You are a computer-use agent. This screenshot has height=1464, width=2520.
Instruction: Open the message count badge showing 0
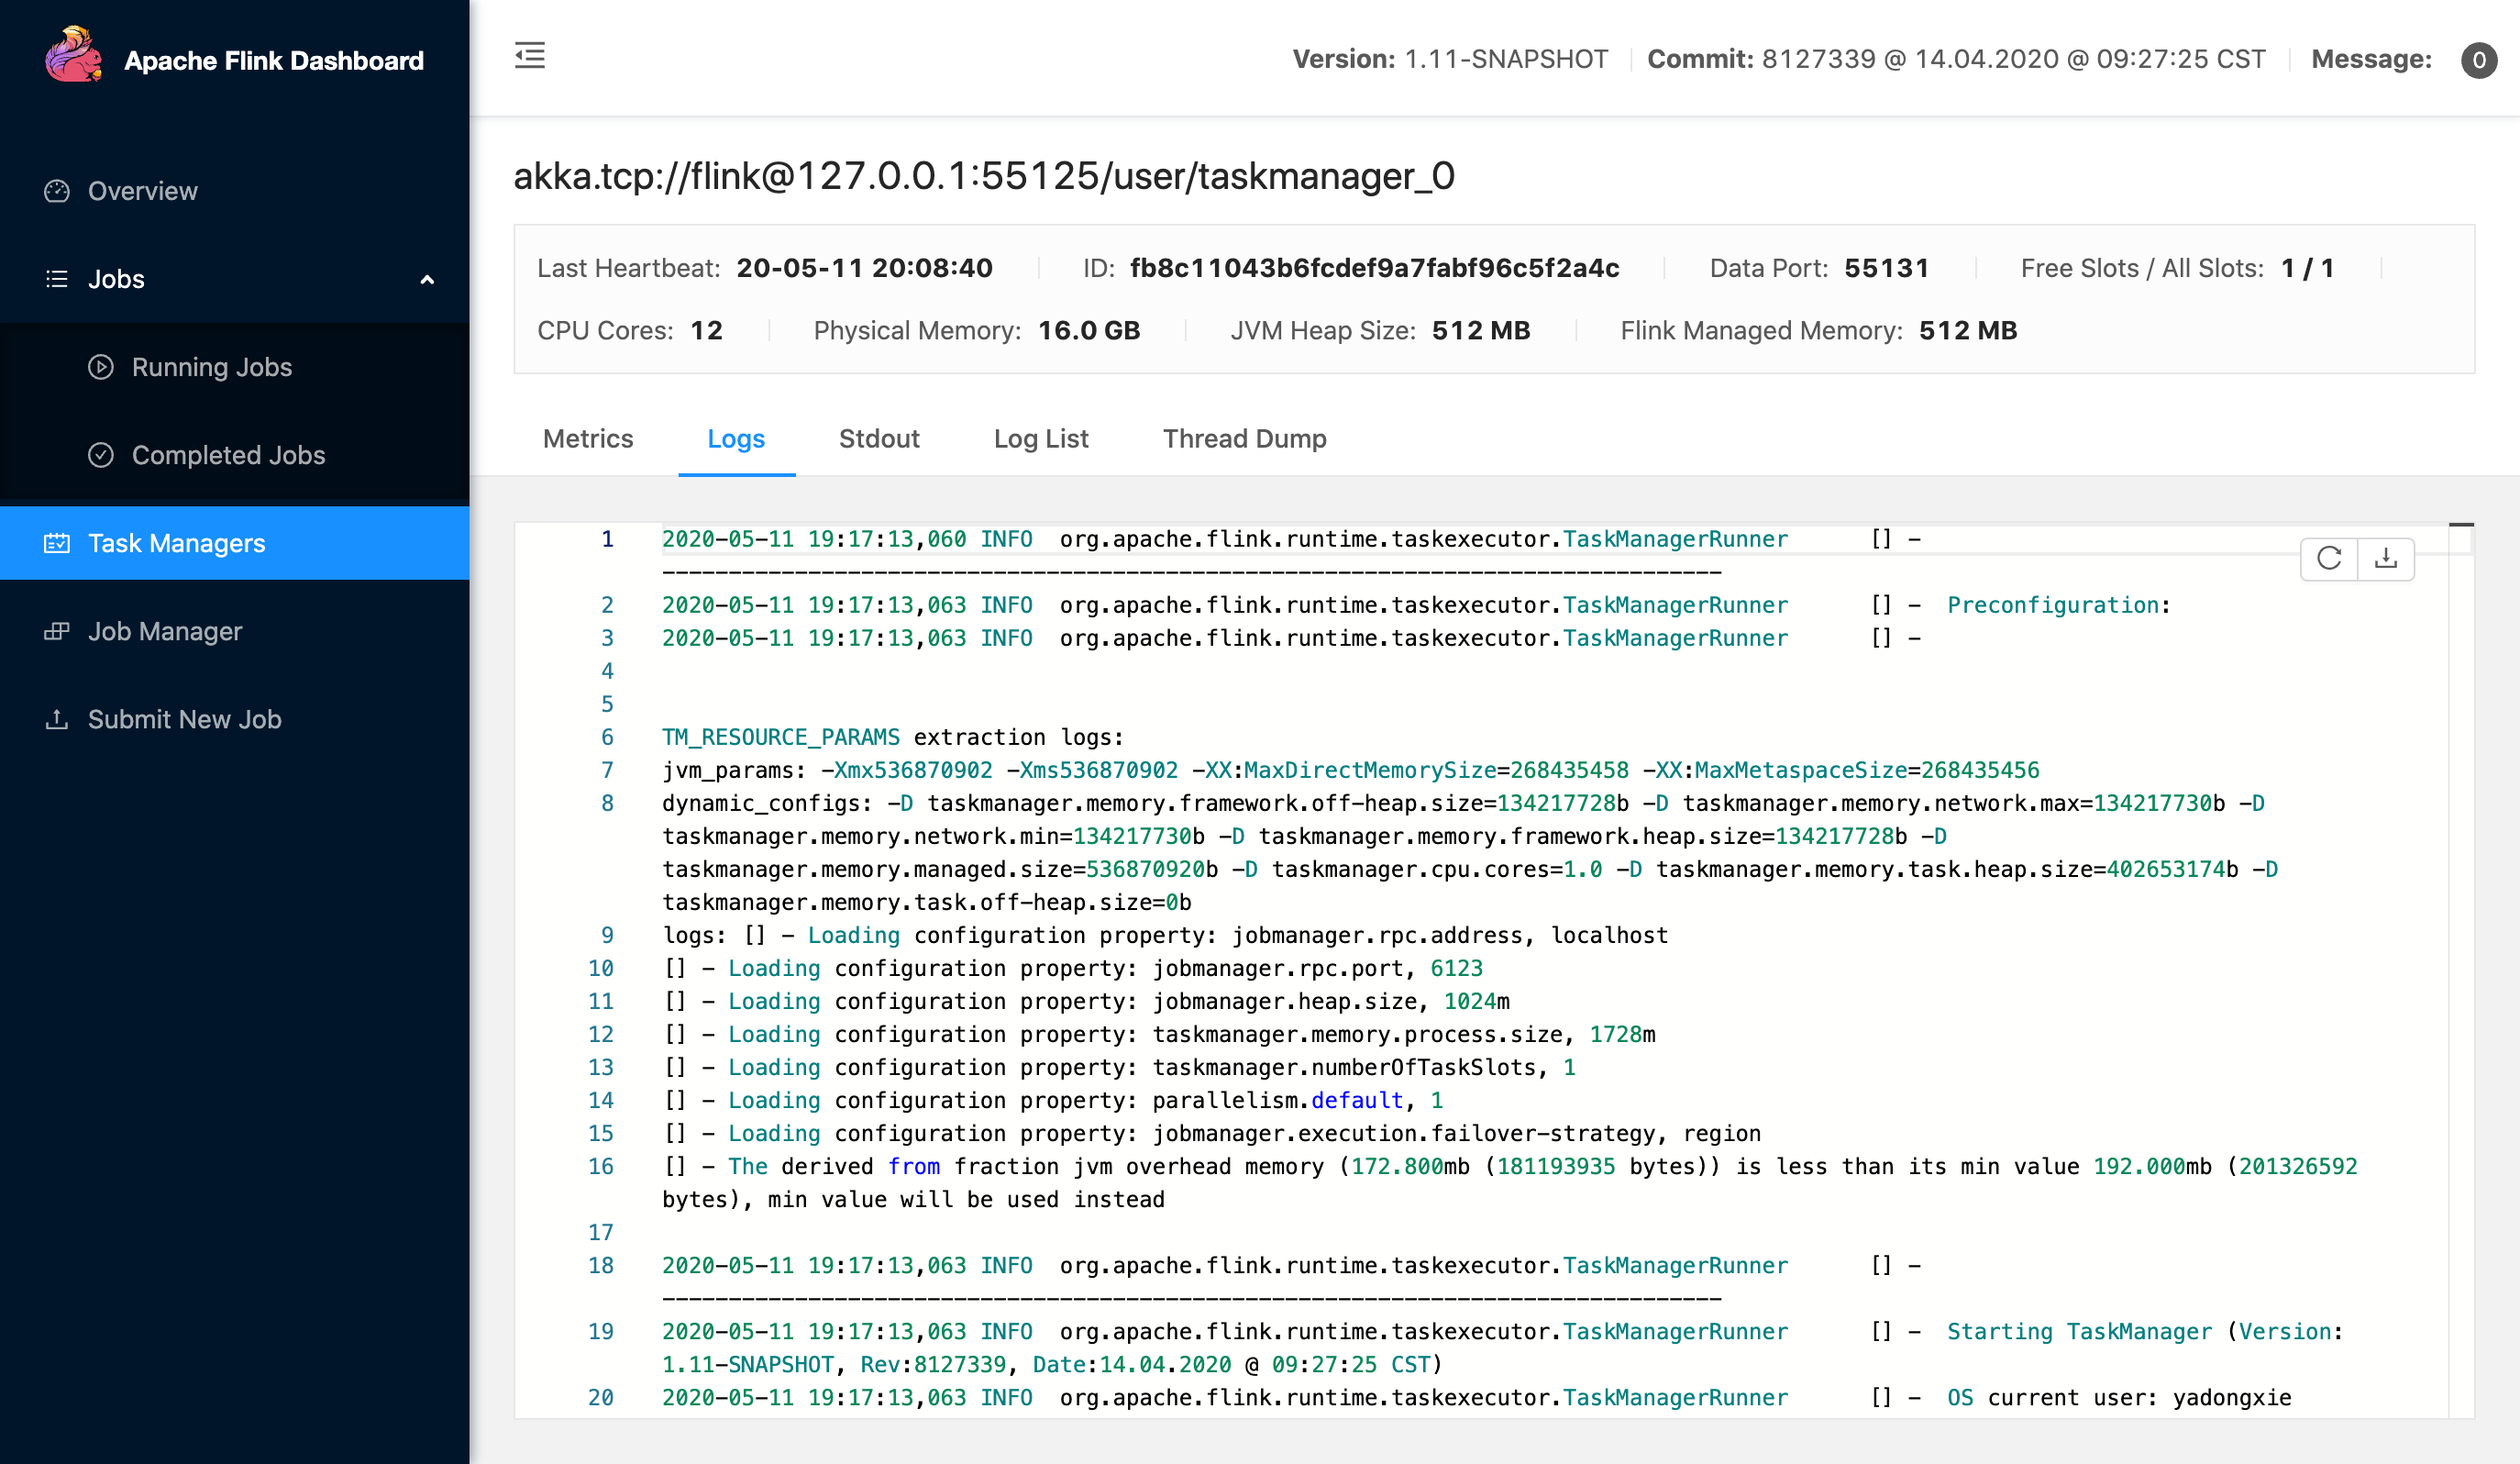[x=2478, y=60]
